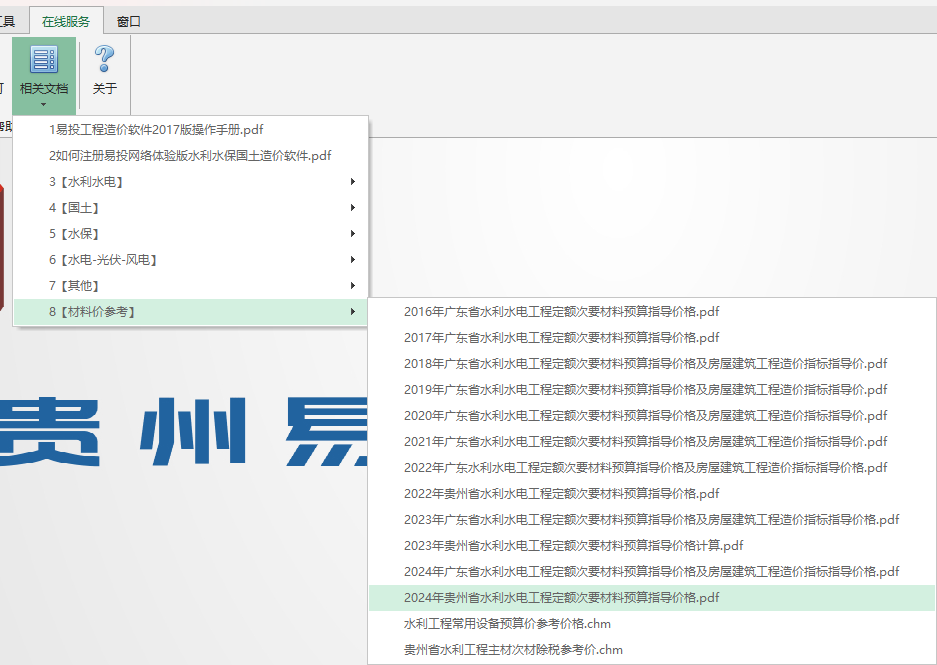937x665 pixels.
Task: Open 2023年贵州省 预算指导价格计算.pdf
Action: click(573, 545)
